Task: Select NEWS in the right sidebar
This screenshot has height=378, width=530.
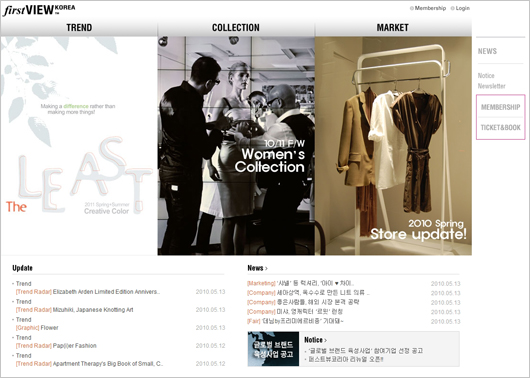Action: (x=487, y=51)
